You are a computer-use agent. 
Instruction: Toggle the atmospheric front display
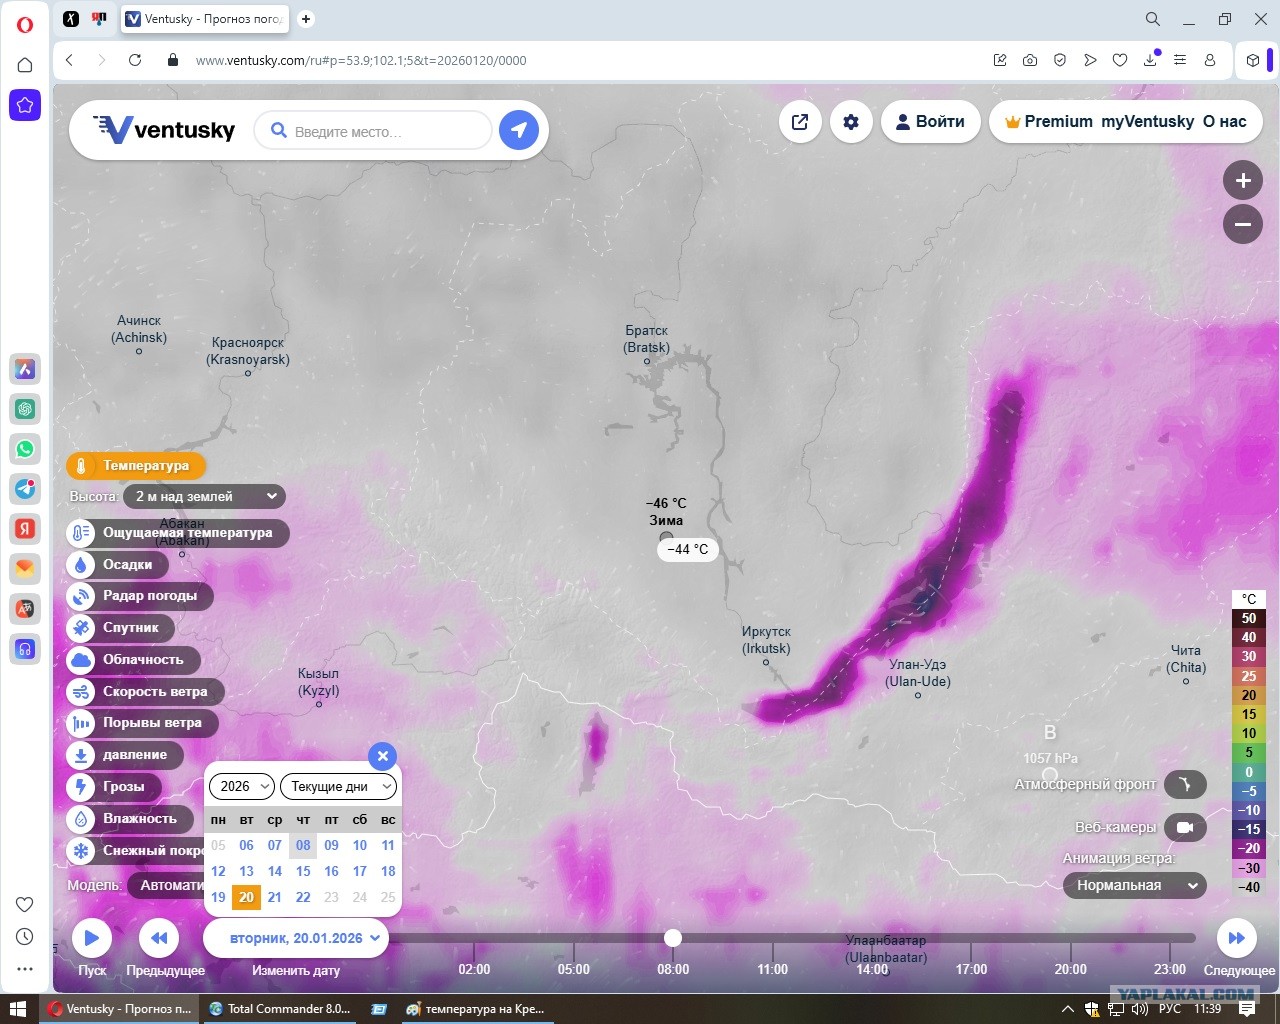point(1185,784)
